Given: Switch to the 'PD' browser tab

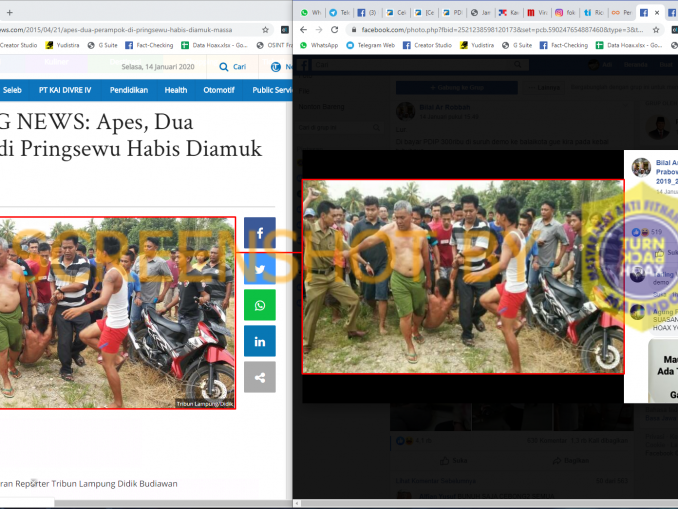Looking at the screenshot, I should (452, 13).
